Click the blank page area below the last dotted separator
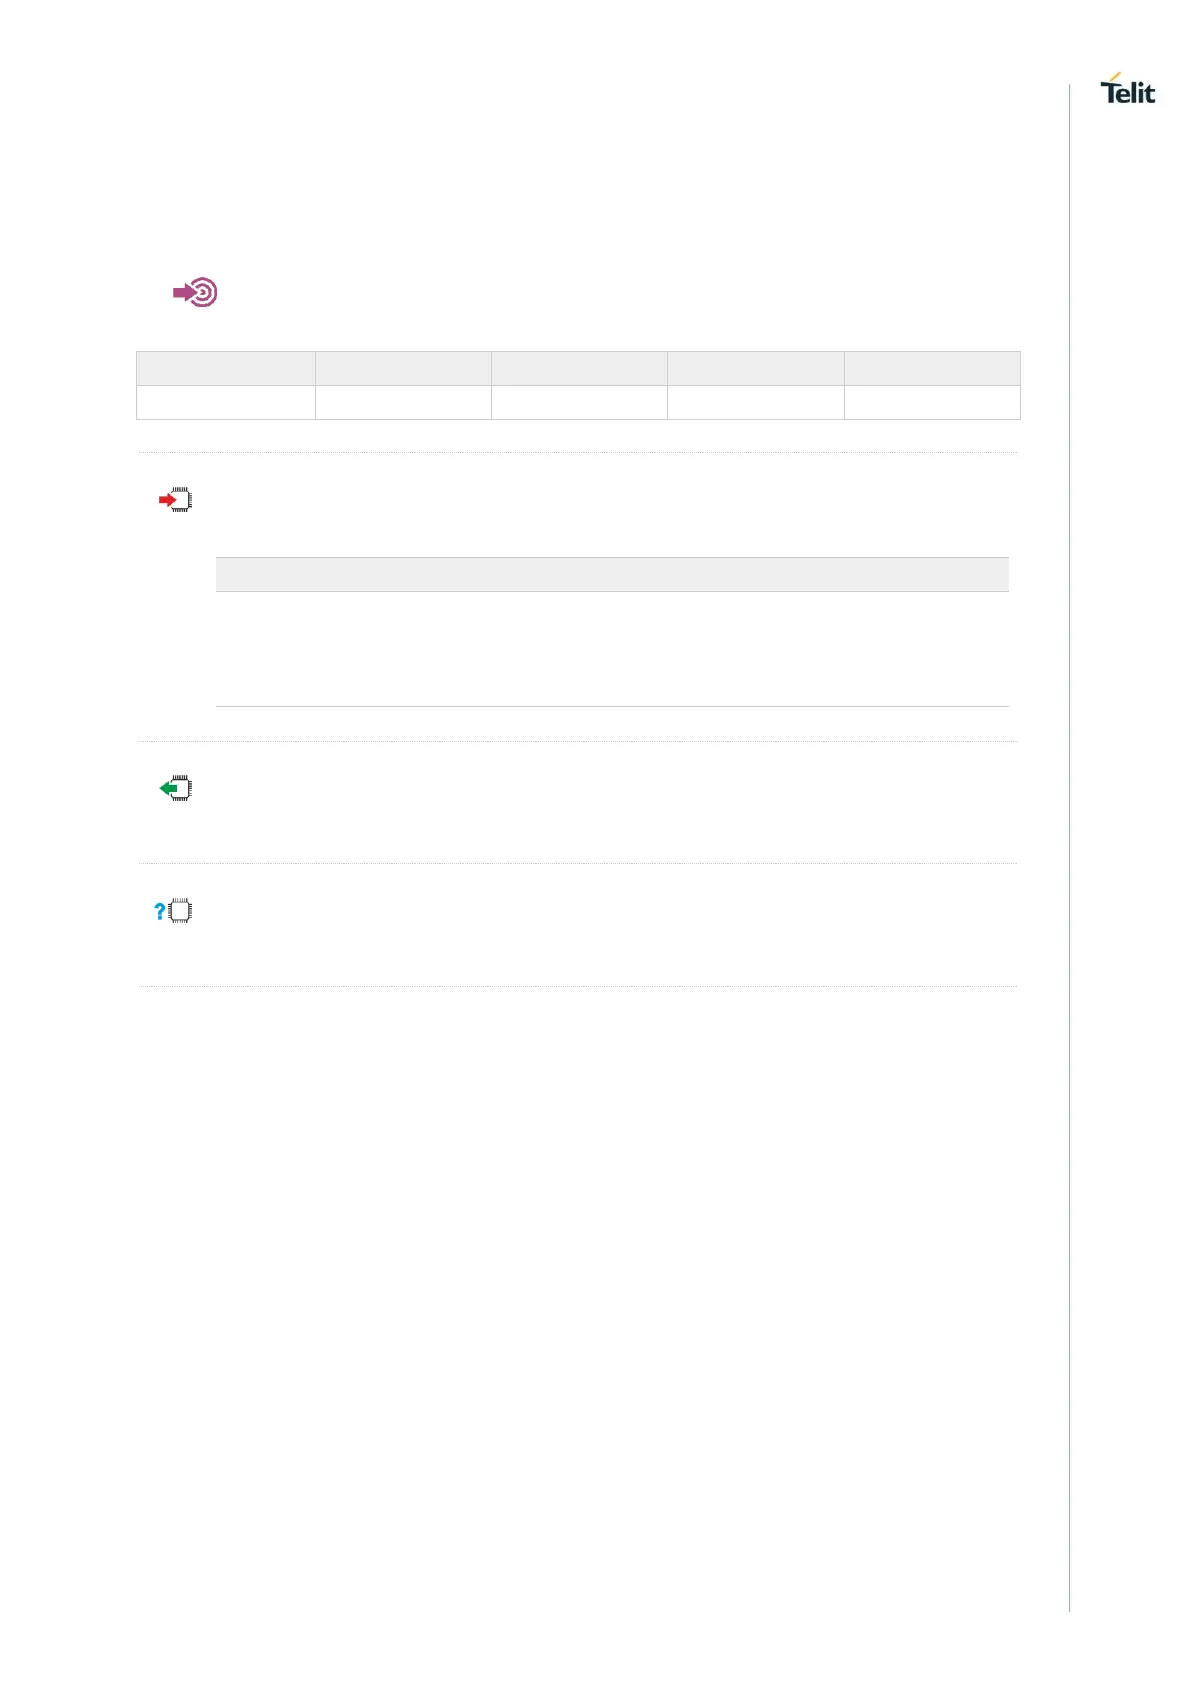The height and width of the screenshot is (1684, 1191). pyautogui.click(x=578, y=1250)
